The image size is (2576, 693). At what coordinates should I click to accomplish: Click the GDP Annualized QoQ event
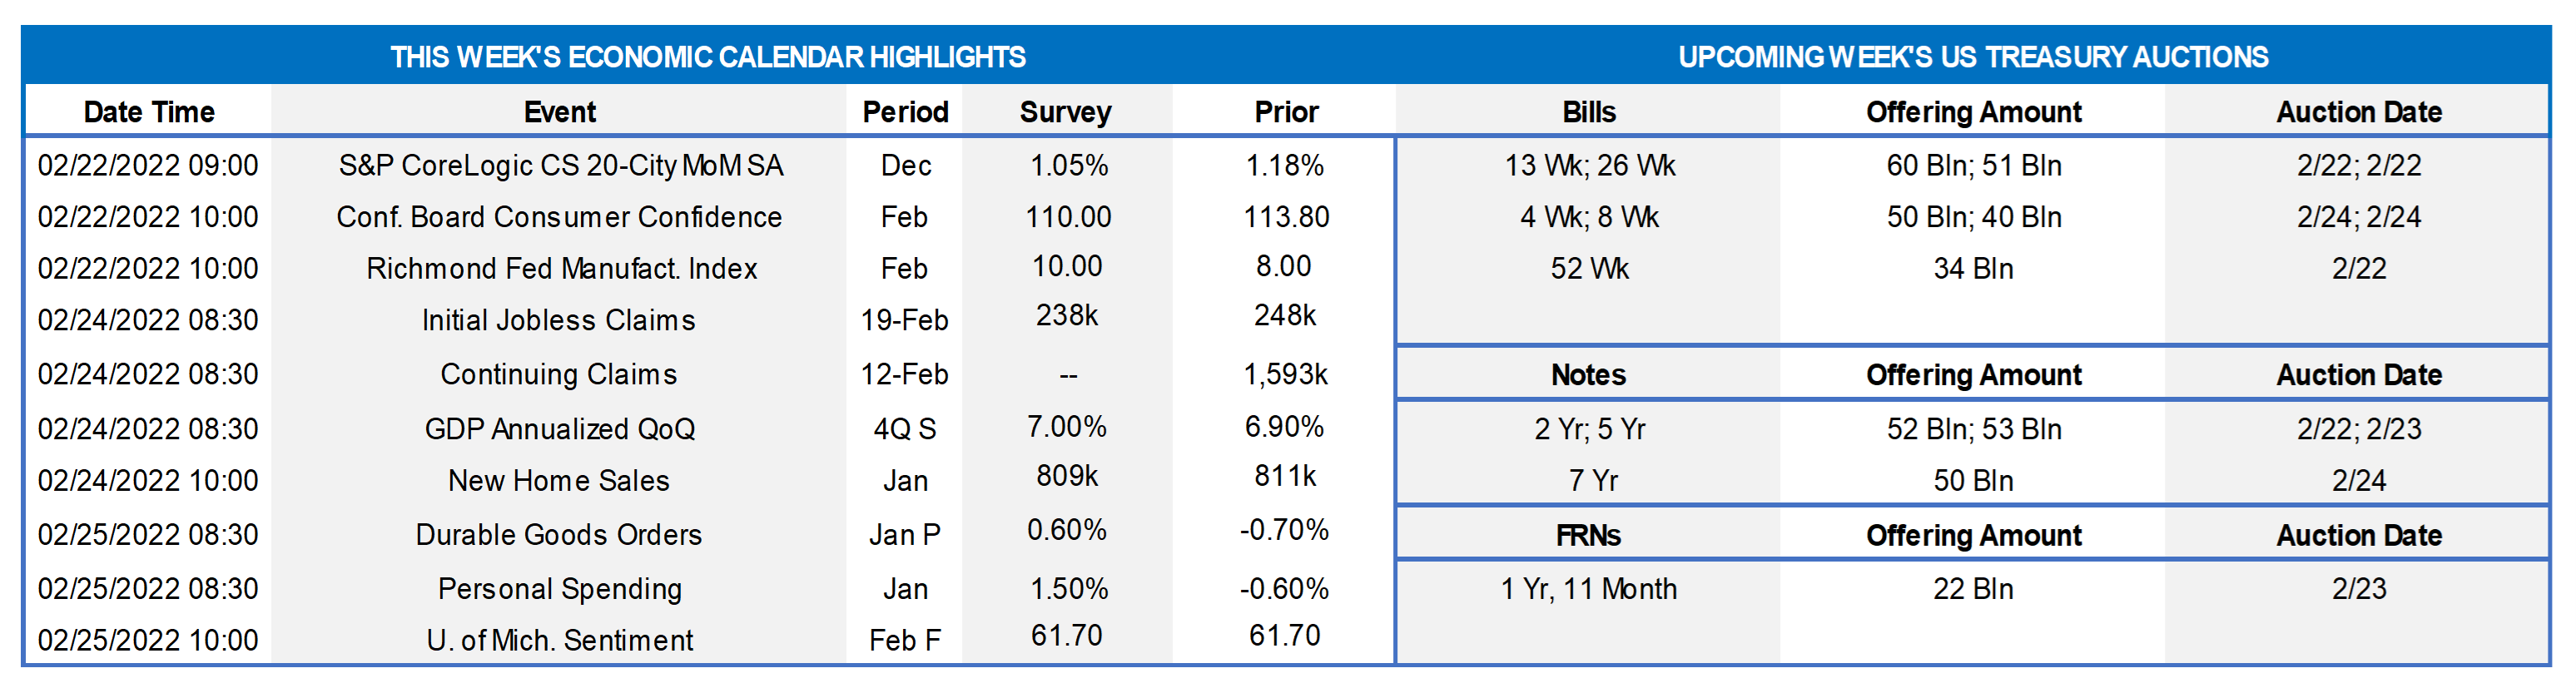pos(559,429)
